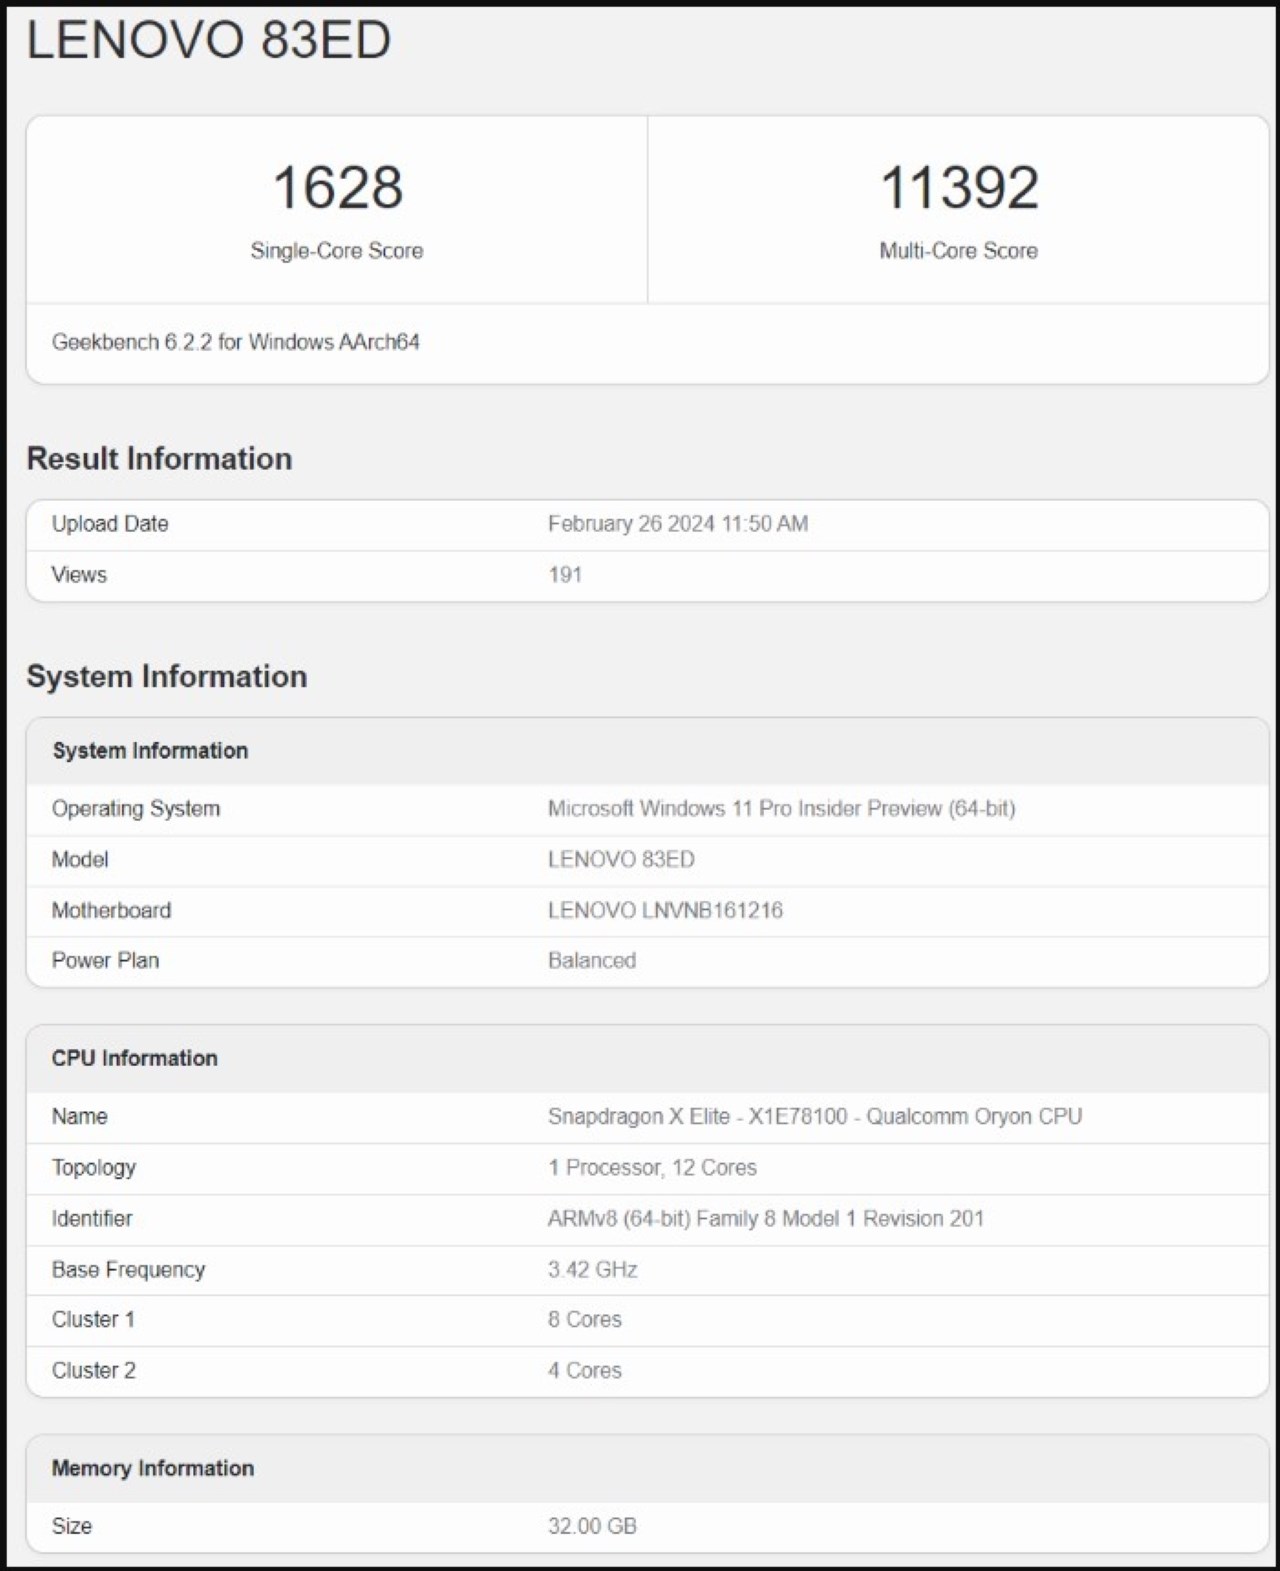
Task: Click the memory Size label
Action: coord(72,1527)
